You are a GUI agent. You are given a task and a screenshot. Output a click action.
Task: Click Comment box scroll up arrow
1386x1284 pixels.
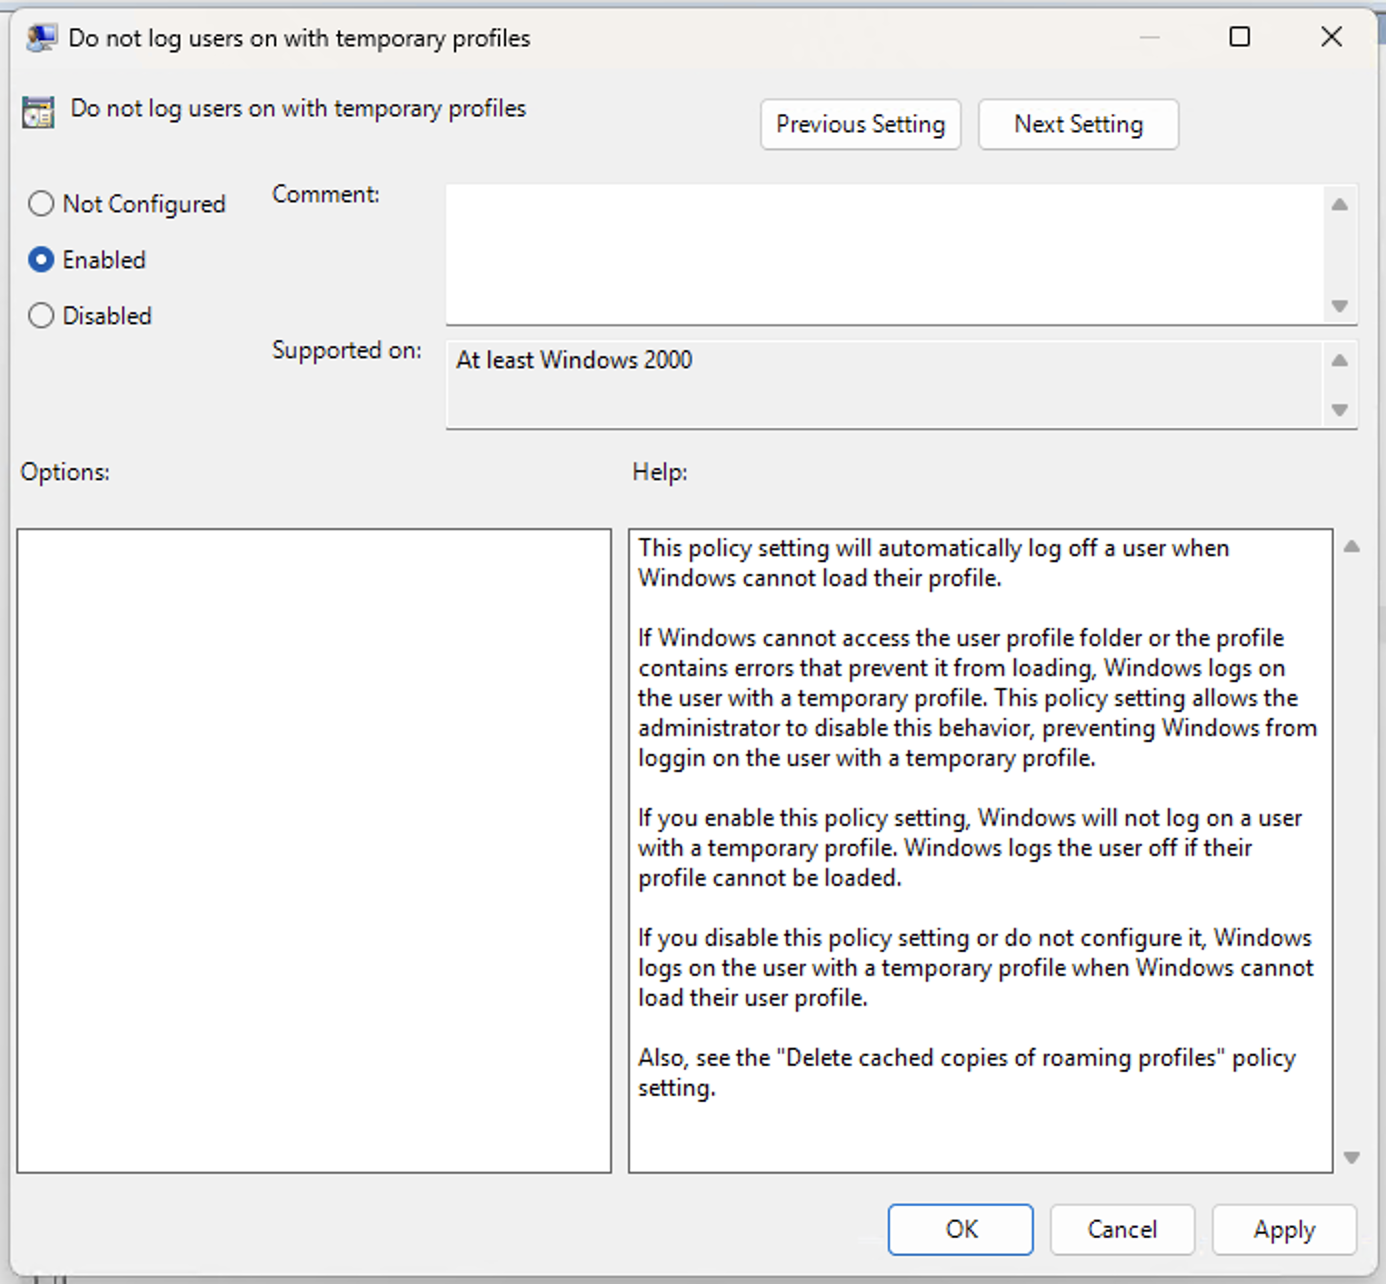1340,205
